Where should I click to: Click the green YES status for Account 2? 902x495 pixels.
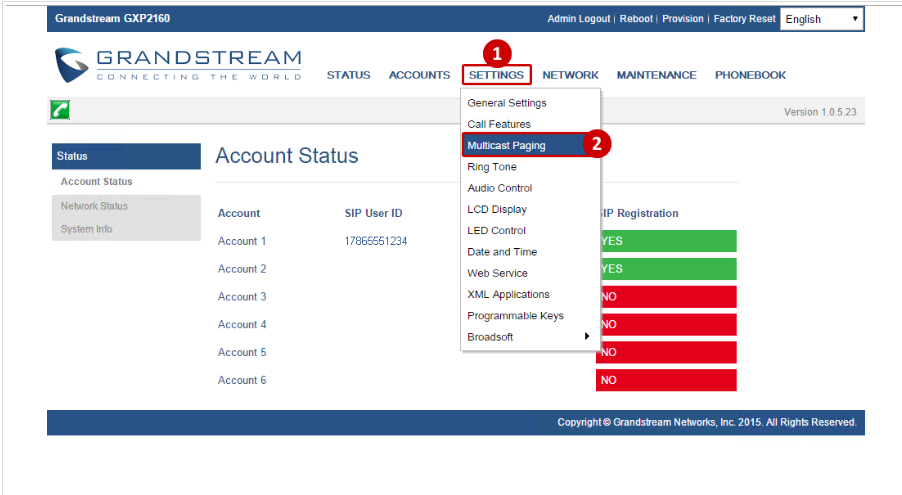[668, 269]
